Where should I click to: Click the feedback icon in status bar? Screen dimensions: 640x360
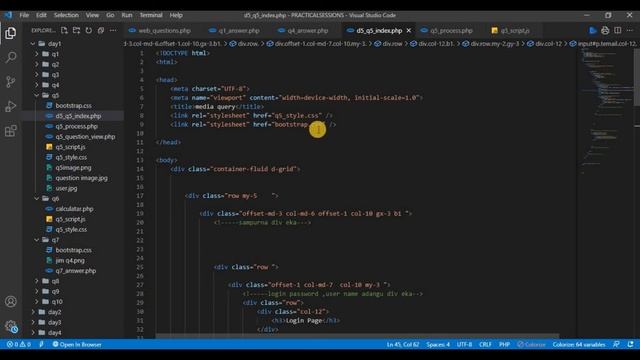tap(616, 344)
